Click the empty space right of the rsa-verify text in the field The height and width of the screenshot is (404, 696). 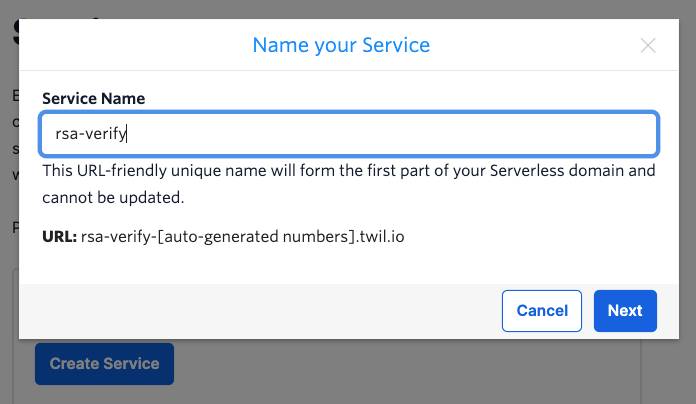400,134
